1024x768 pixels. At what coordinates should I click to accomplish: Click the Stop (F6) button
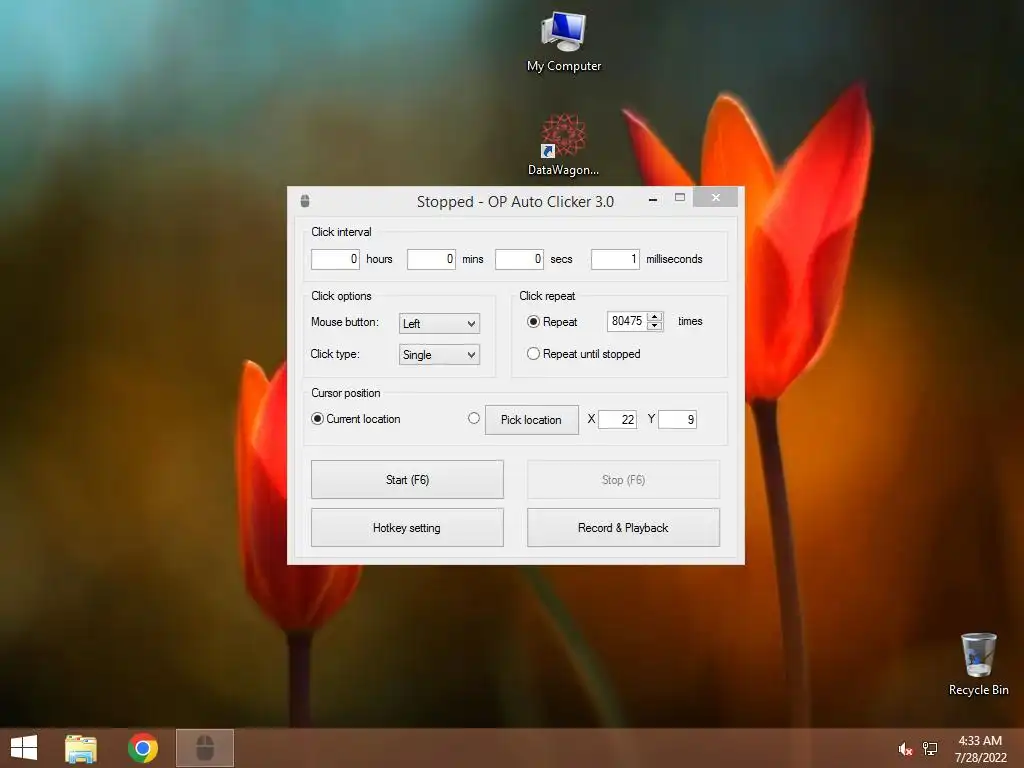click(x=624, y=480)
